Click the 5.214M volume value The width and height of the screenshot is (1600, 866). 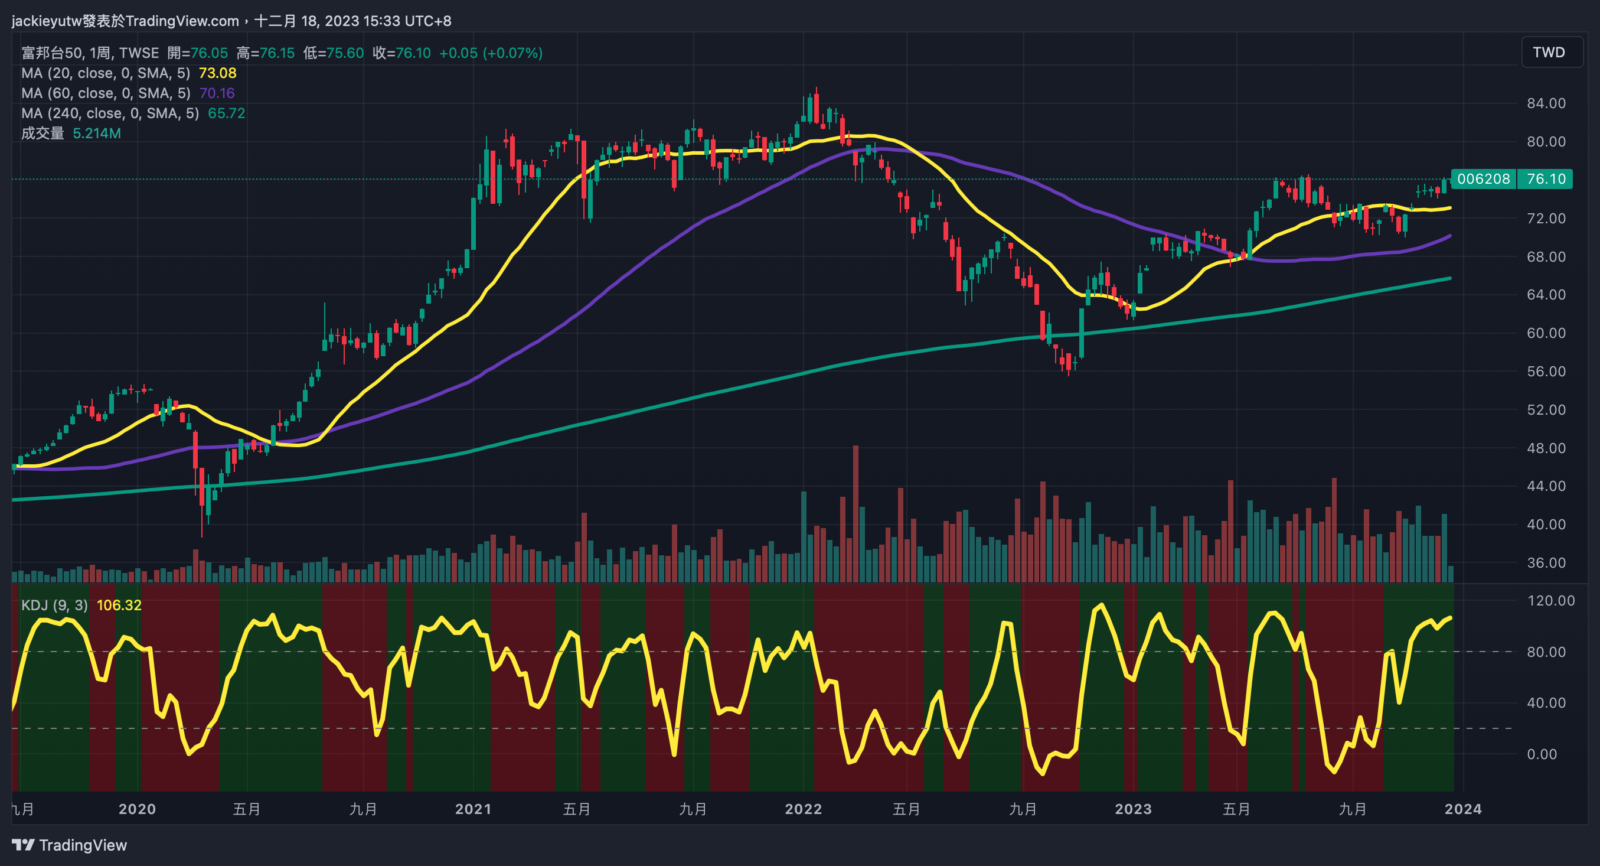click(97, 133)
